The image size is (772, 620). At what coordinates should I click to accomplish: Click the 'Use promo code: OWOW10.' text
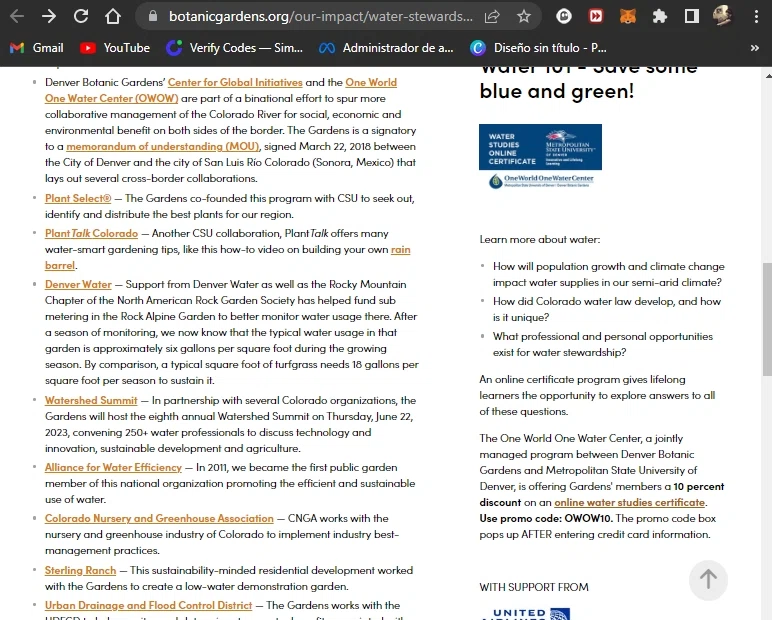[x=546, y=518]
